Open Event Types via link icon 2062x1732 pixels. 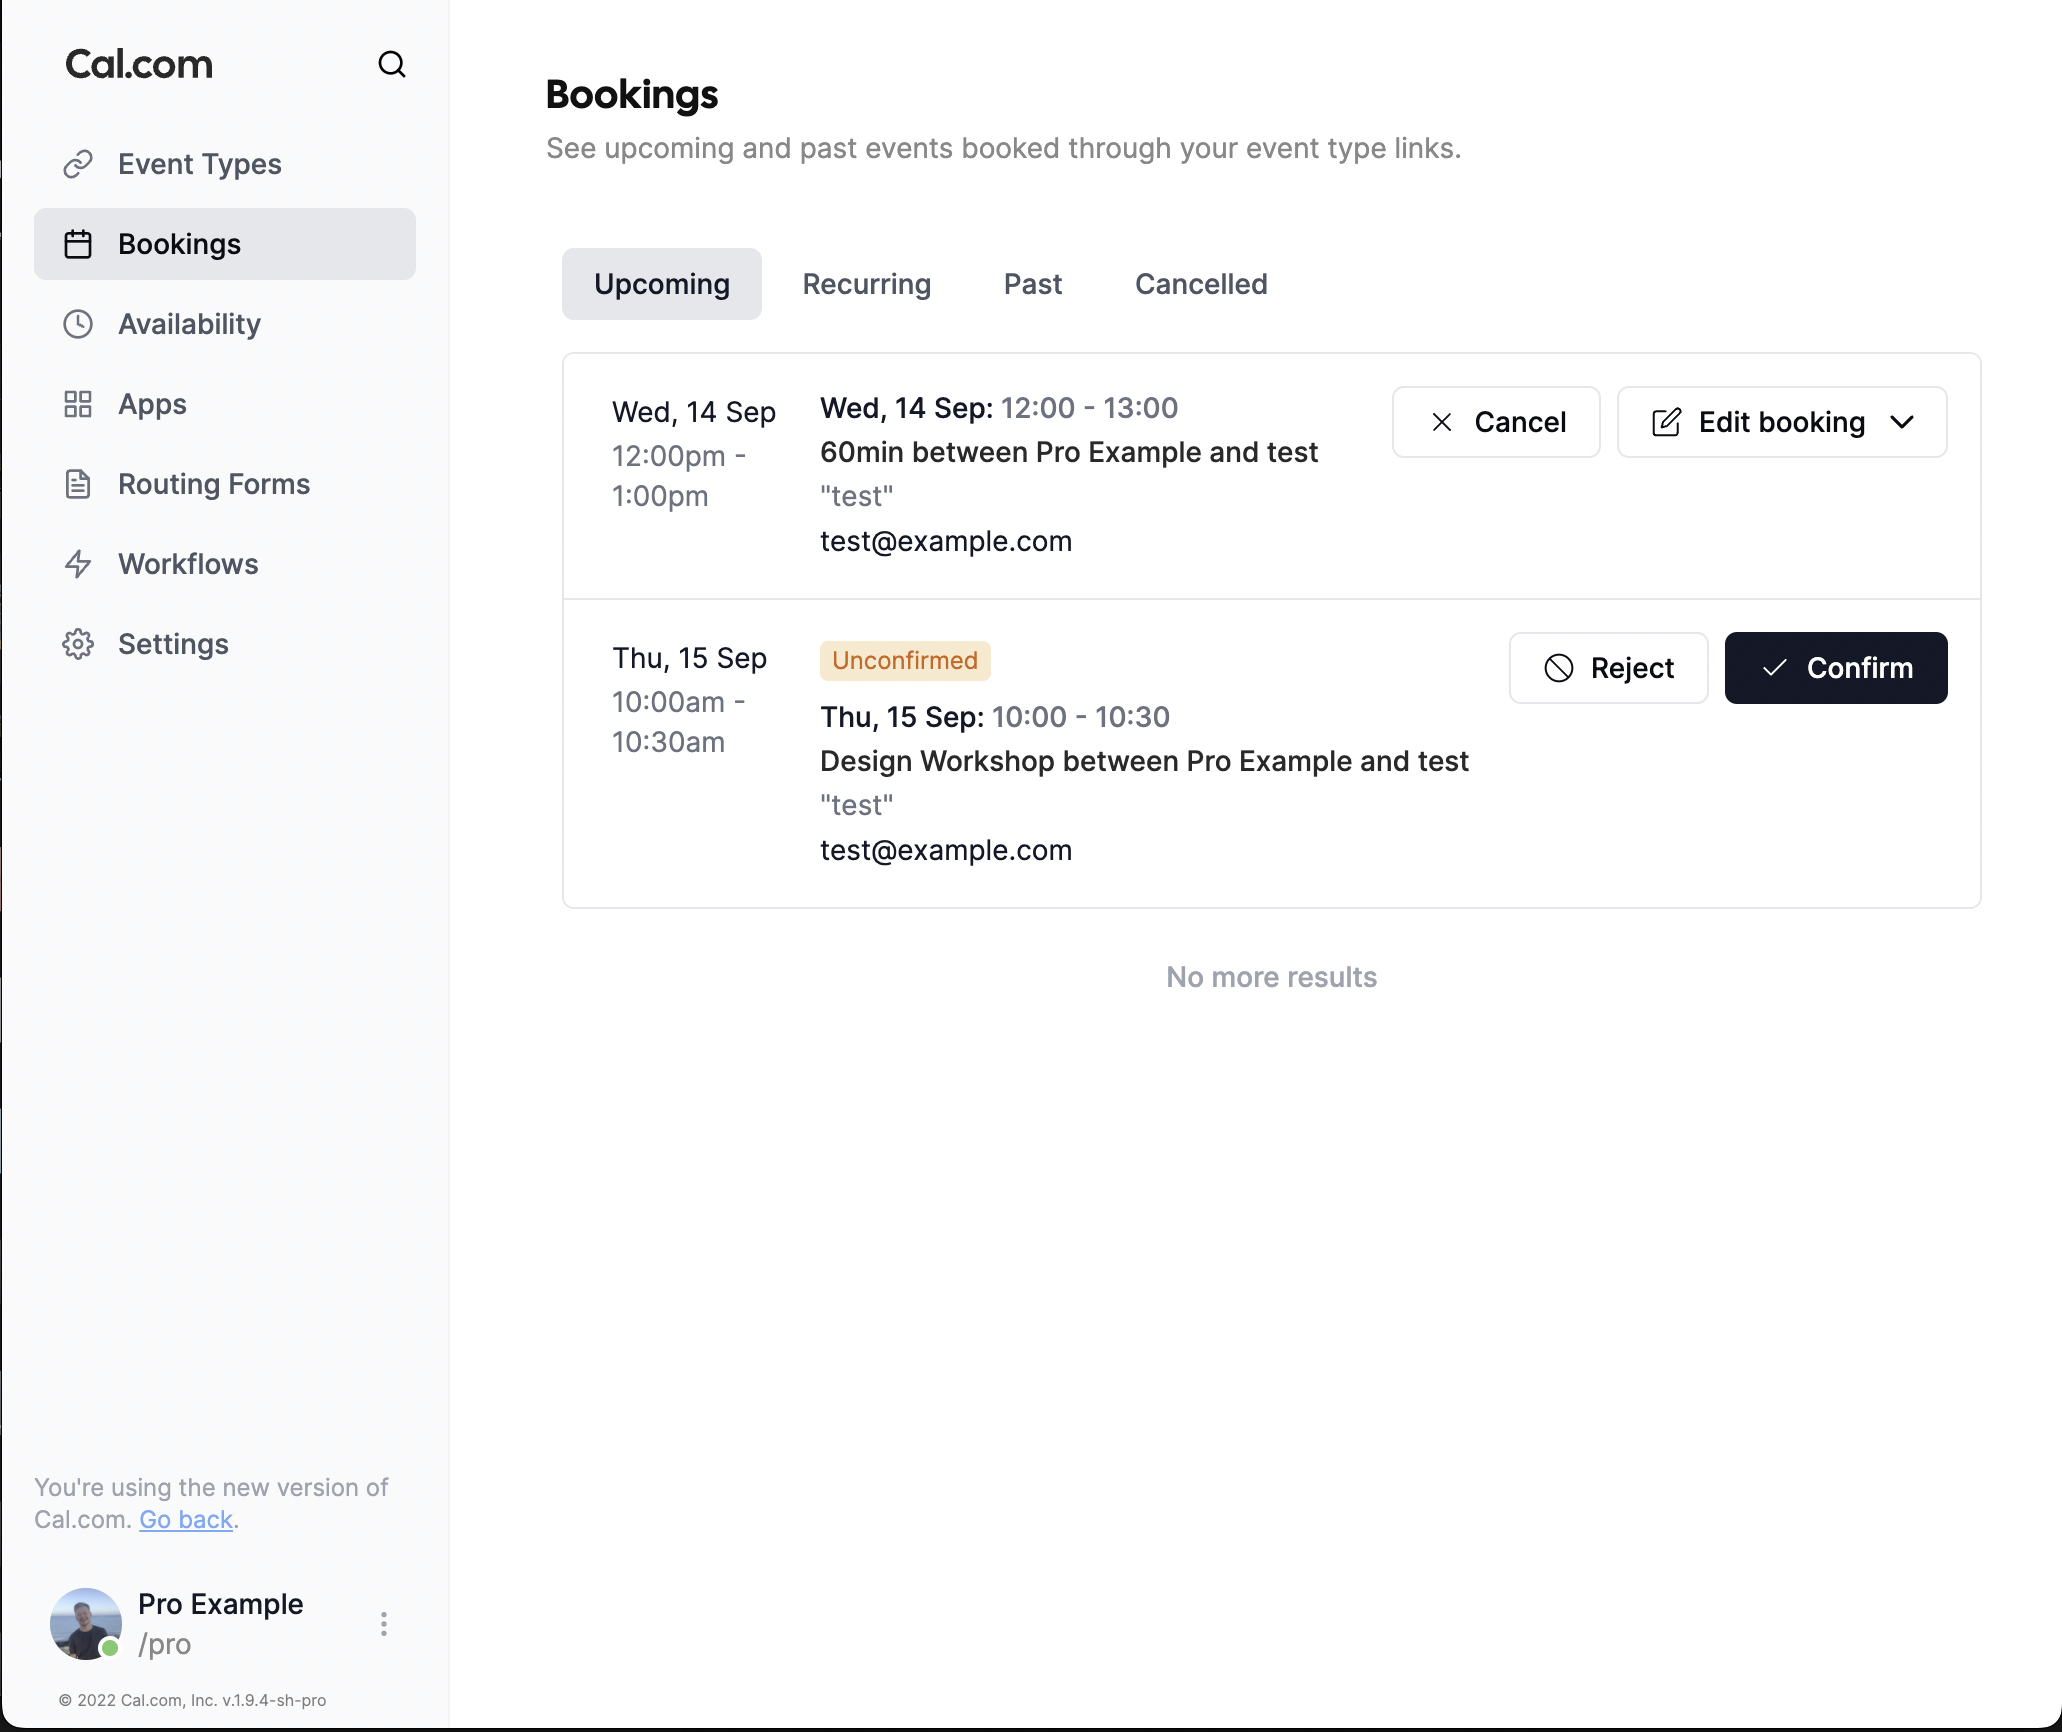click(78, 164)
